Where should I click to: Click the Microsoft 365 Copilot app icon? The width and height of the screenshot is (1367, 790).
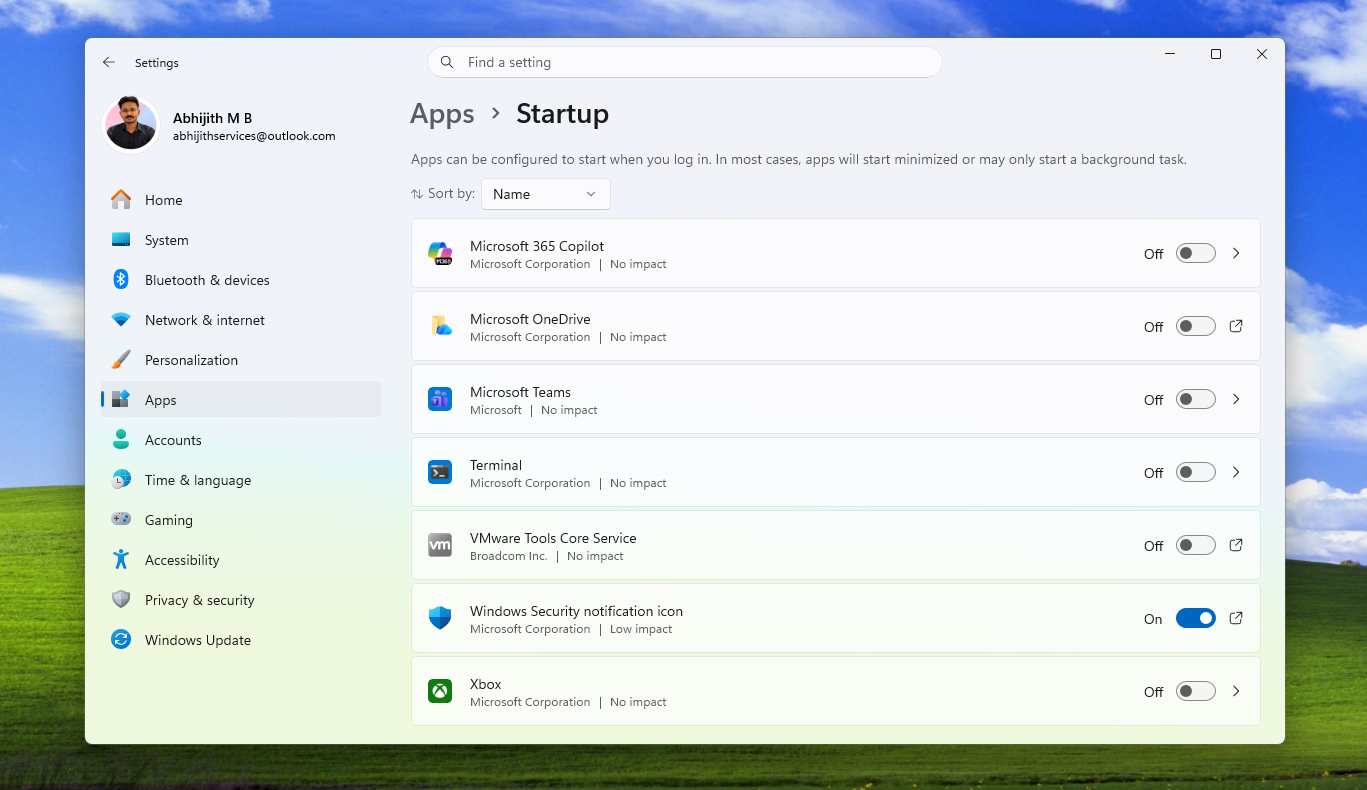tap(440, 253)
